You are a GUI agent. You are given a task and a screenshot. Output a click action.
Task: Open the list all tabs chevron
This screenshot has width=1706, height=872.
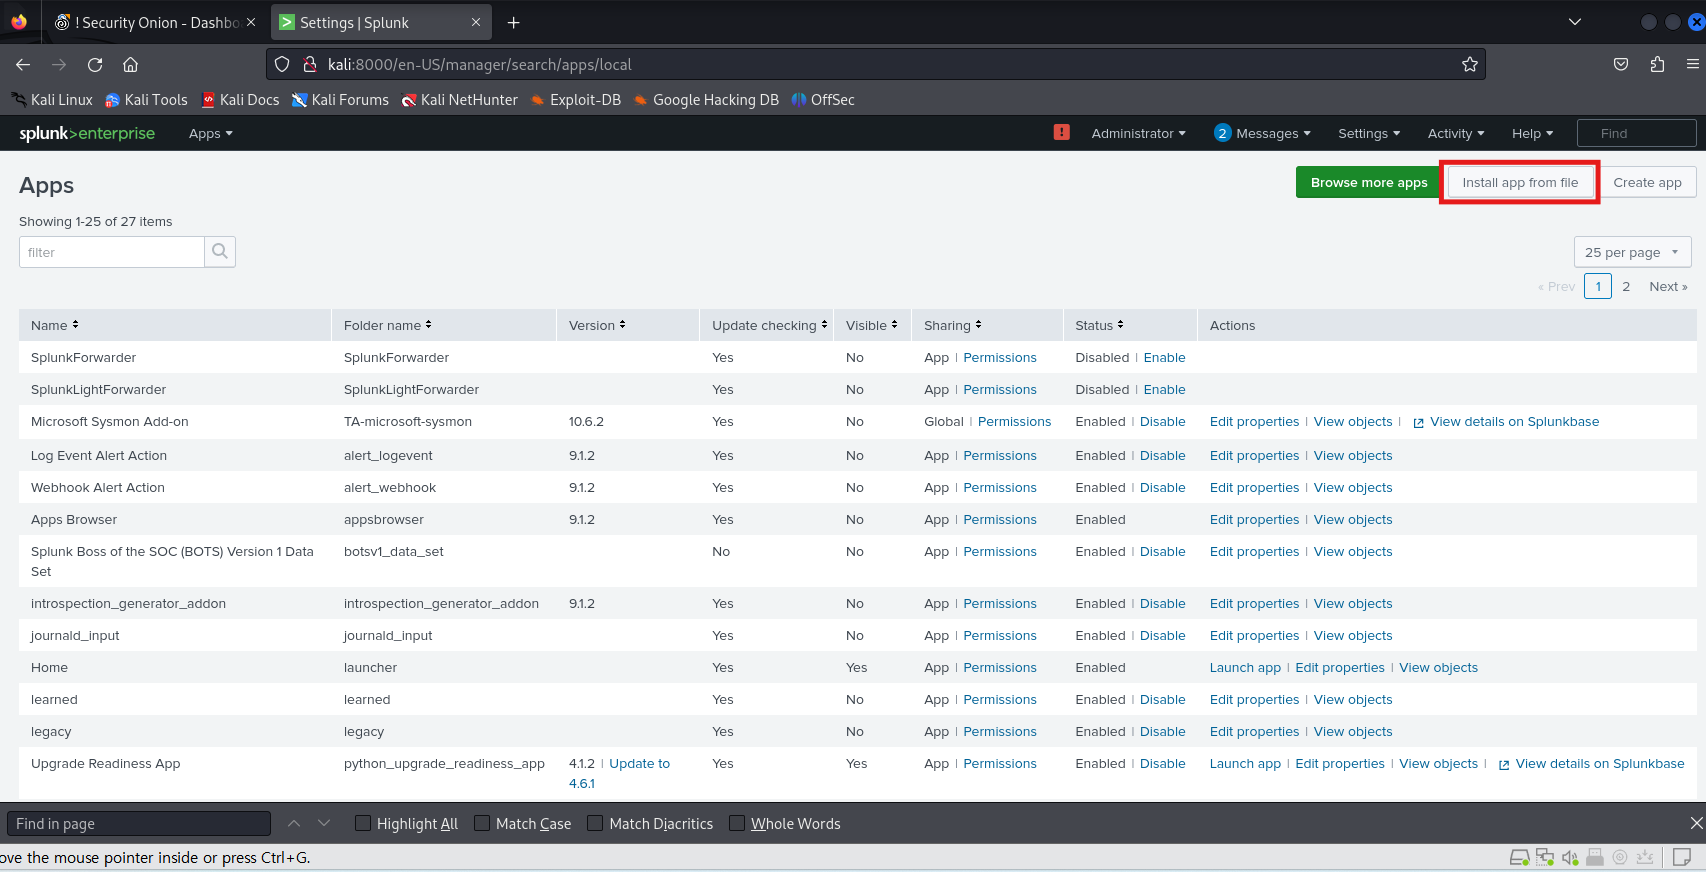click(1575, 22)
